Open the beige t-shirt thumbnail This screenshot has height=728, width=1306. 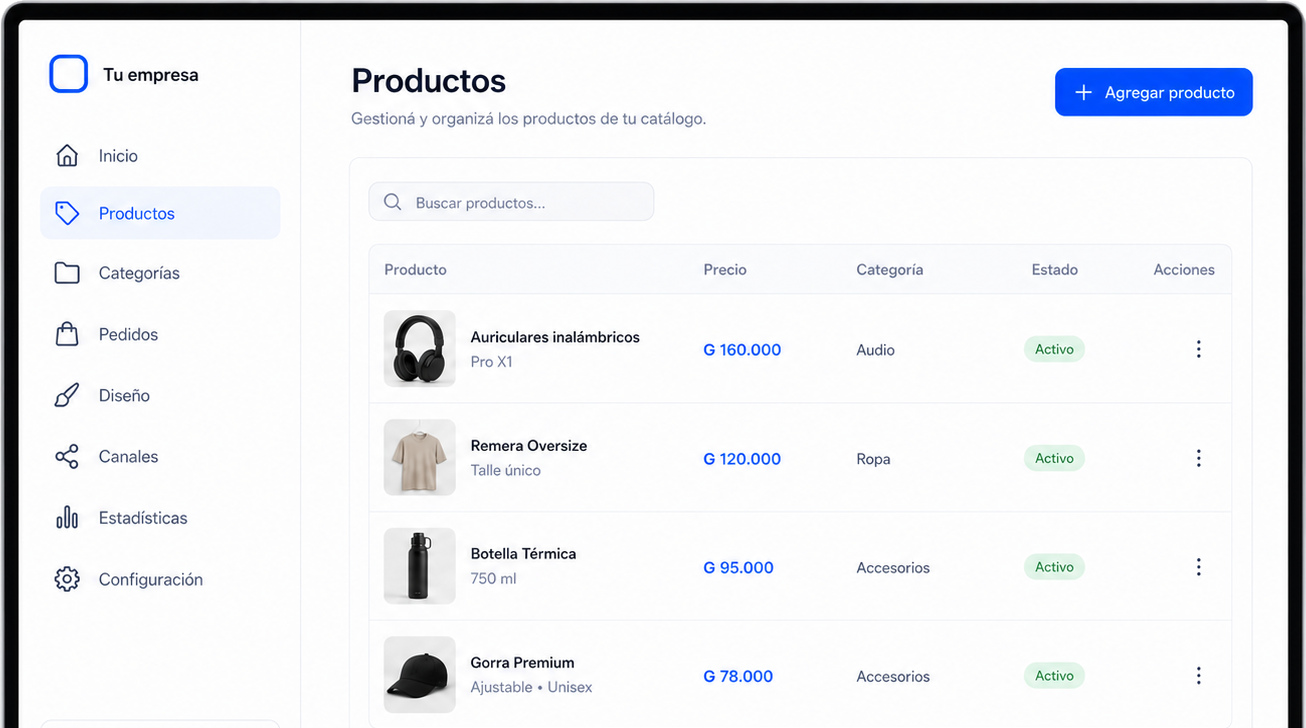coord(419,458)
